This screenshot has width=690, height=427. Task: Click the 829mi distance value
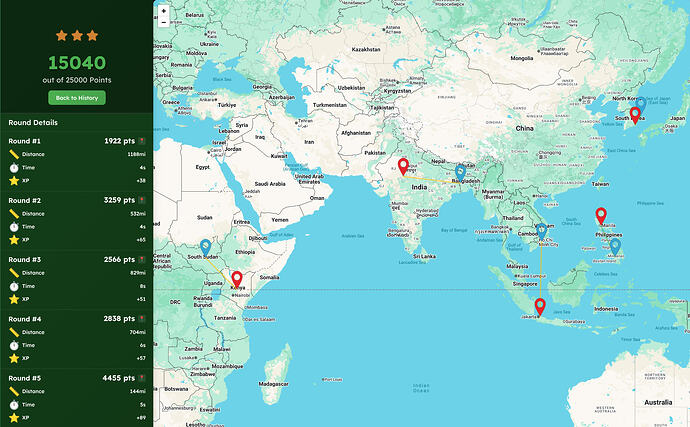tap(138, 273)
